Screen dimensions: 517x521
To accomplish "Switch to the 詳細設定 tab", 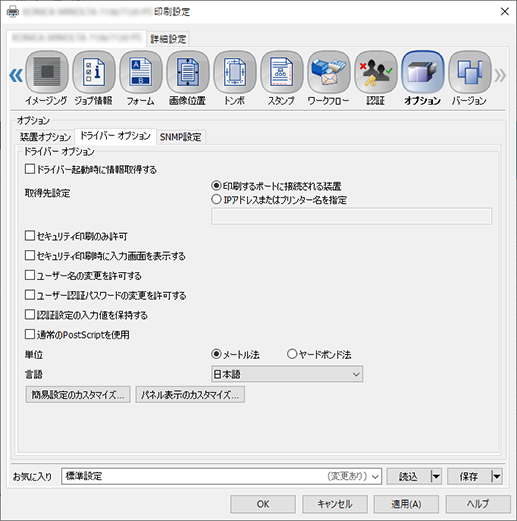I will point(168,39).
